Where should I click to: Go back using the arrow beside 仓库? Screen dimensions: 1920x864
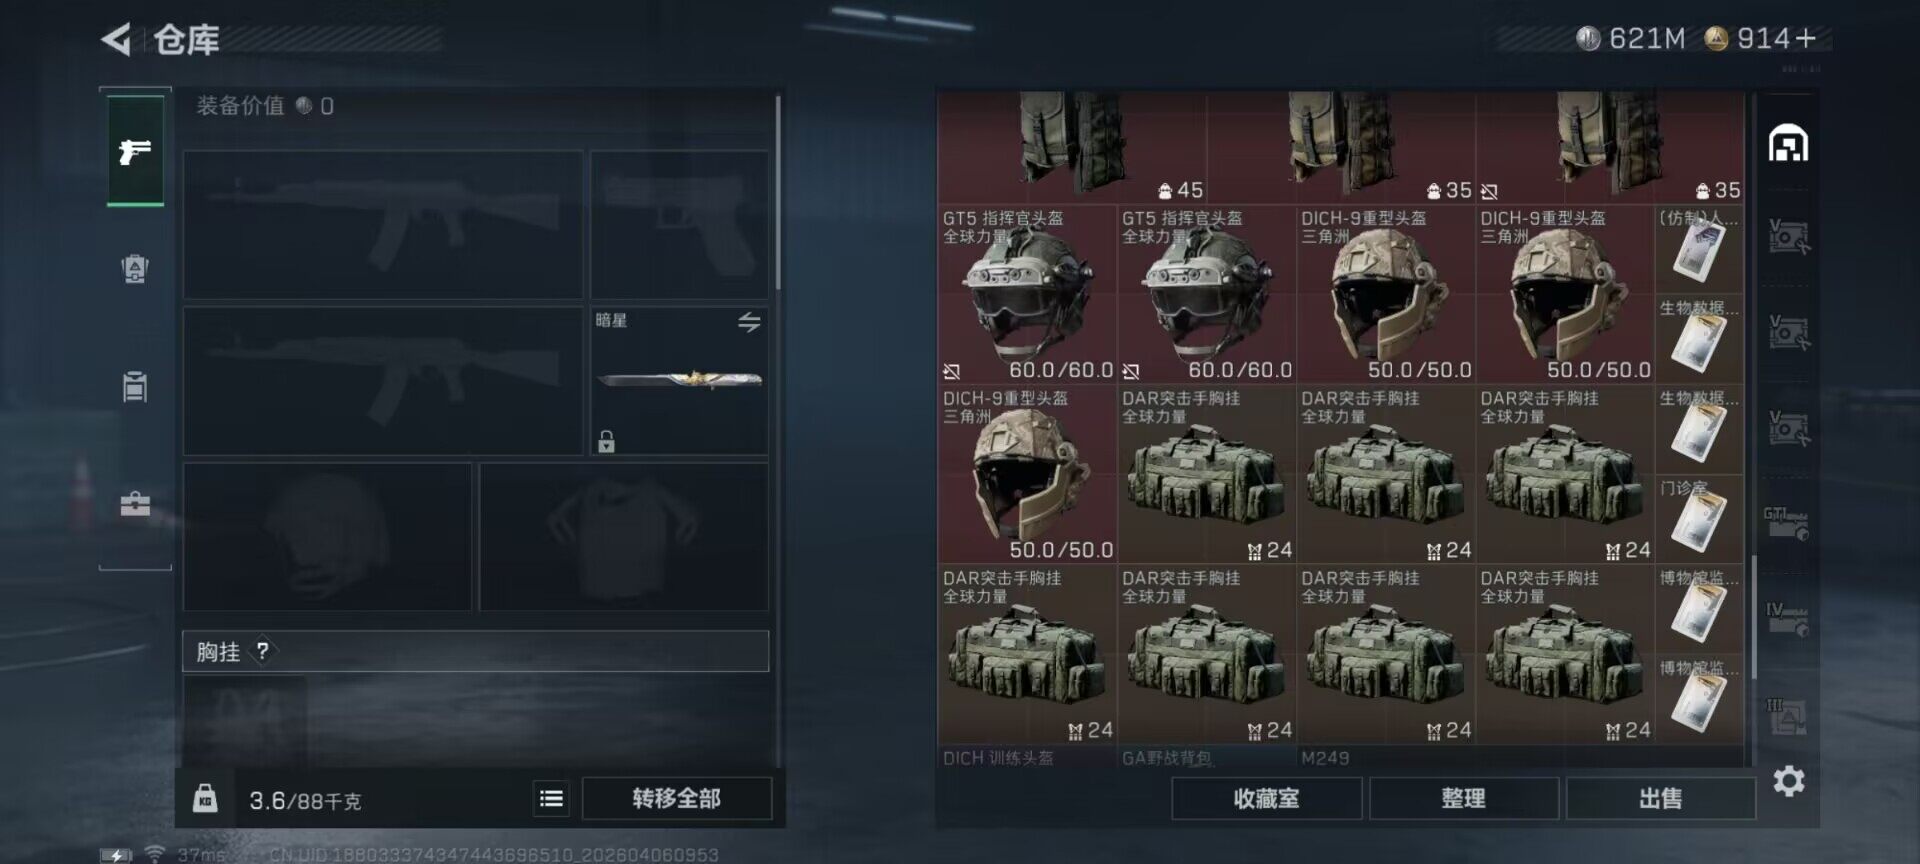116,40
